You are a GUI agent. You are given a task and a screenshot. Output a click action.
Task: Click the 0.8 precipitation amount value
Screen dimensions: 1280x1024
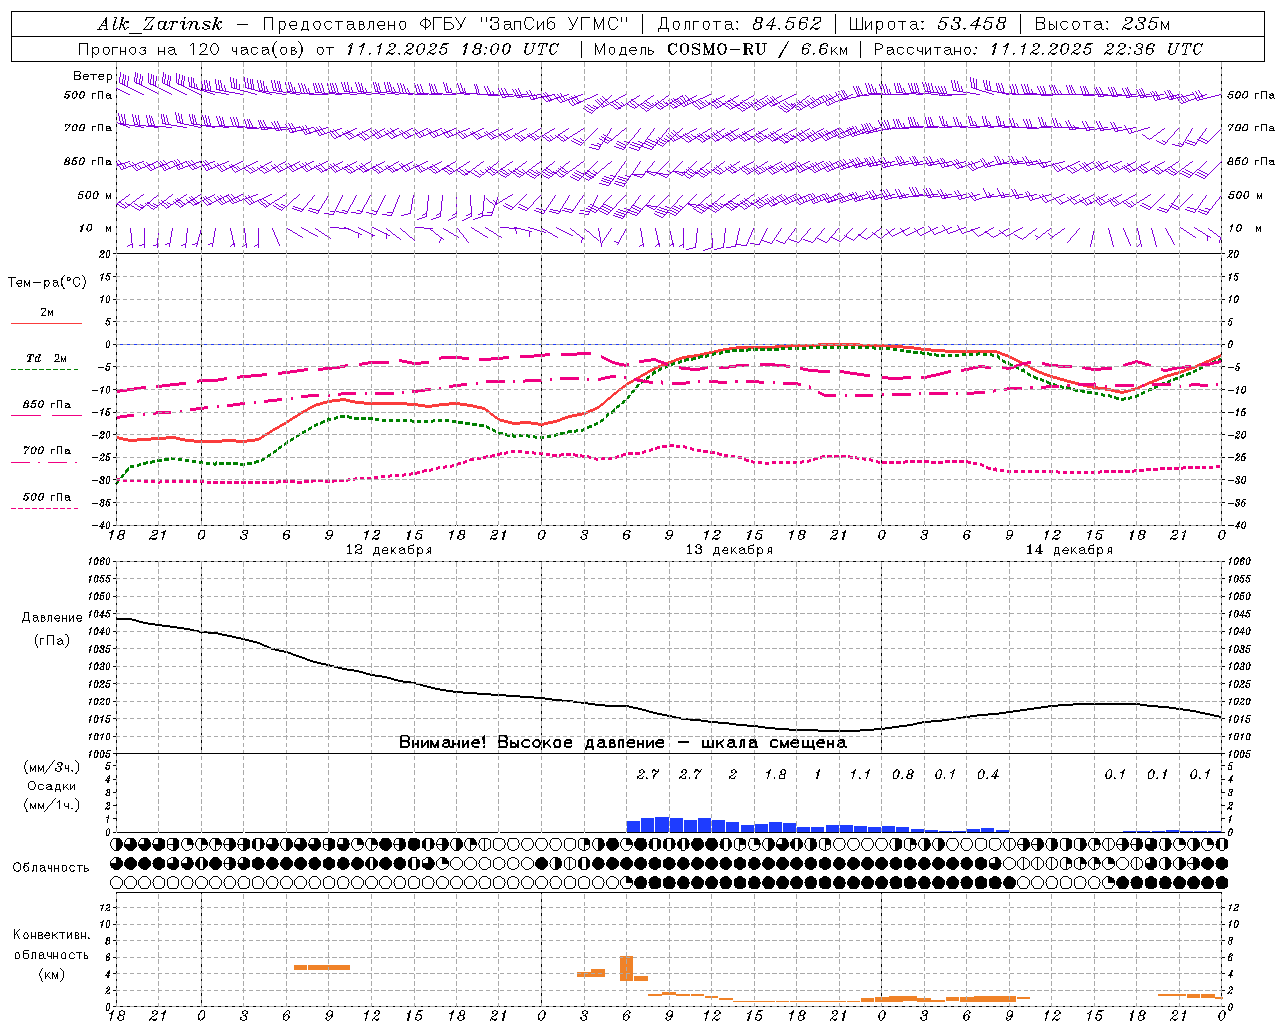[902, 774]
